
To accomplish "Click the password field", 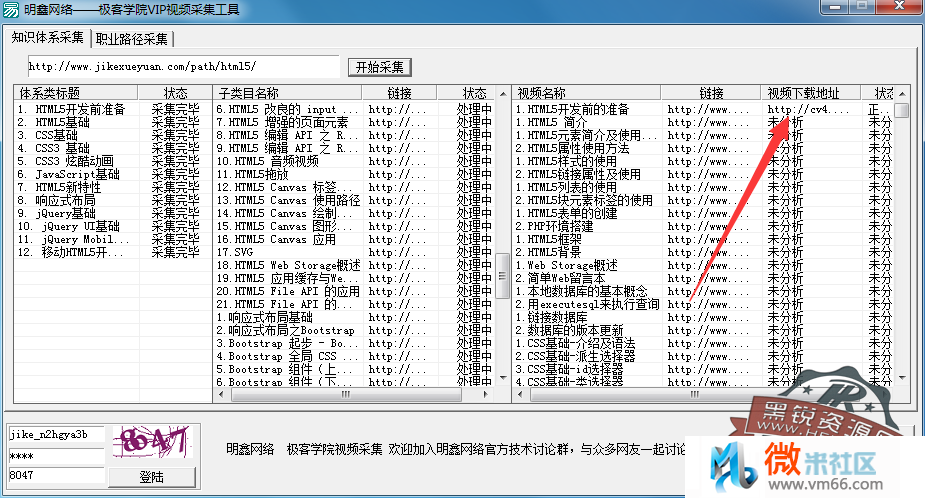I will [56, 456].
